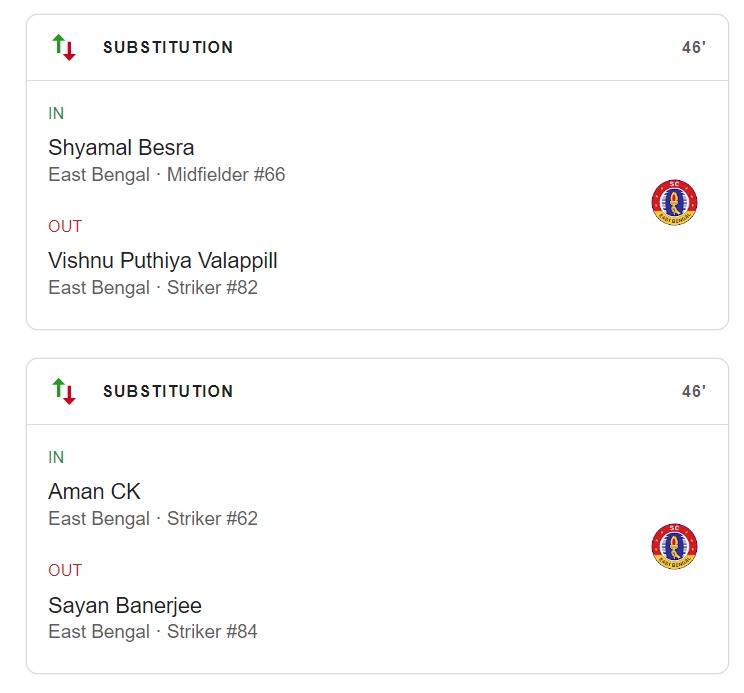Select player Sayan Banerjee
744x693 pixels.
(x=125, y=605)
